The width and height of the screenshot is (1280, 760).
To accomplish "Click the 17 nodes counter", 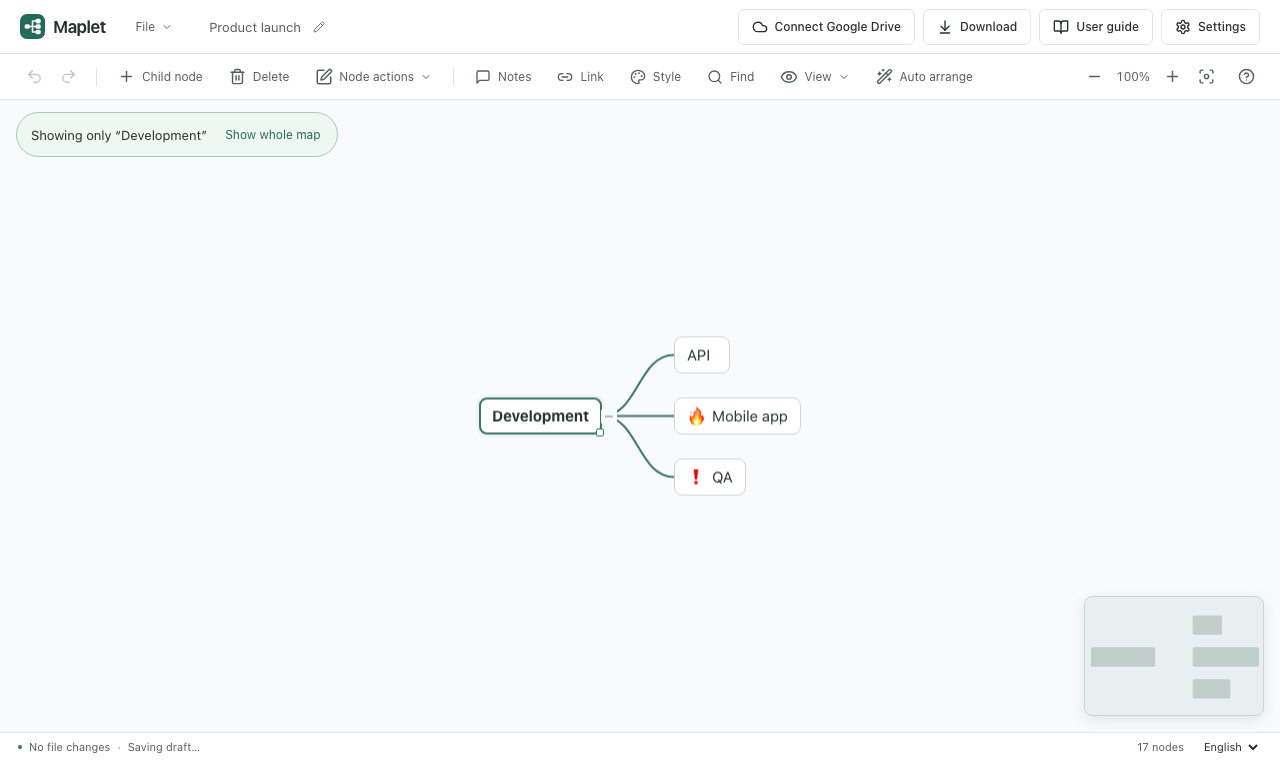I will [1160, 747].
